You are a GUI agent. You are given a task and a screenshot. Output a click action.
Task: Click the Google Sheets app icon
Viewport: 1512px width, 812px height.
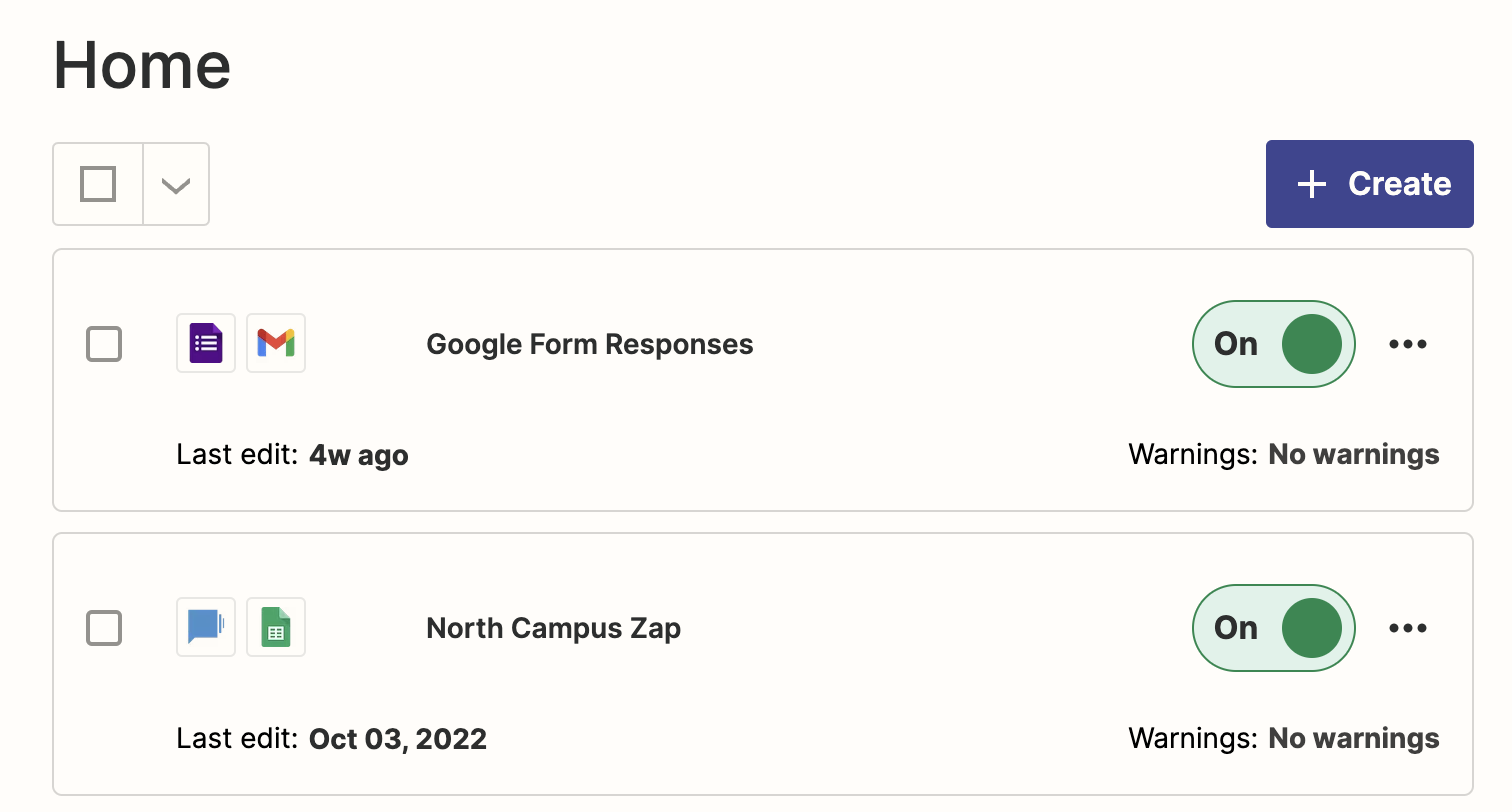click(x=276, y=627)
